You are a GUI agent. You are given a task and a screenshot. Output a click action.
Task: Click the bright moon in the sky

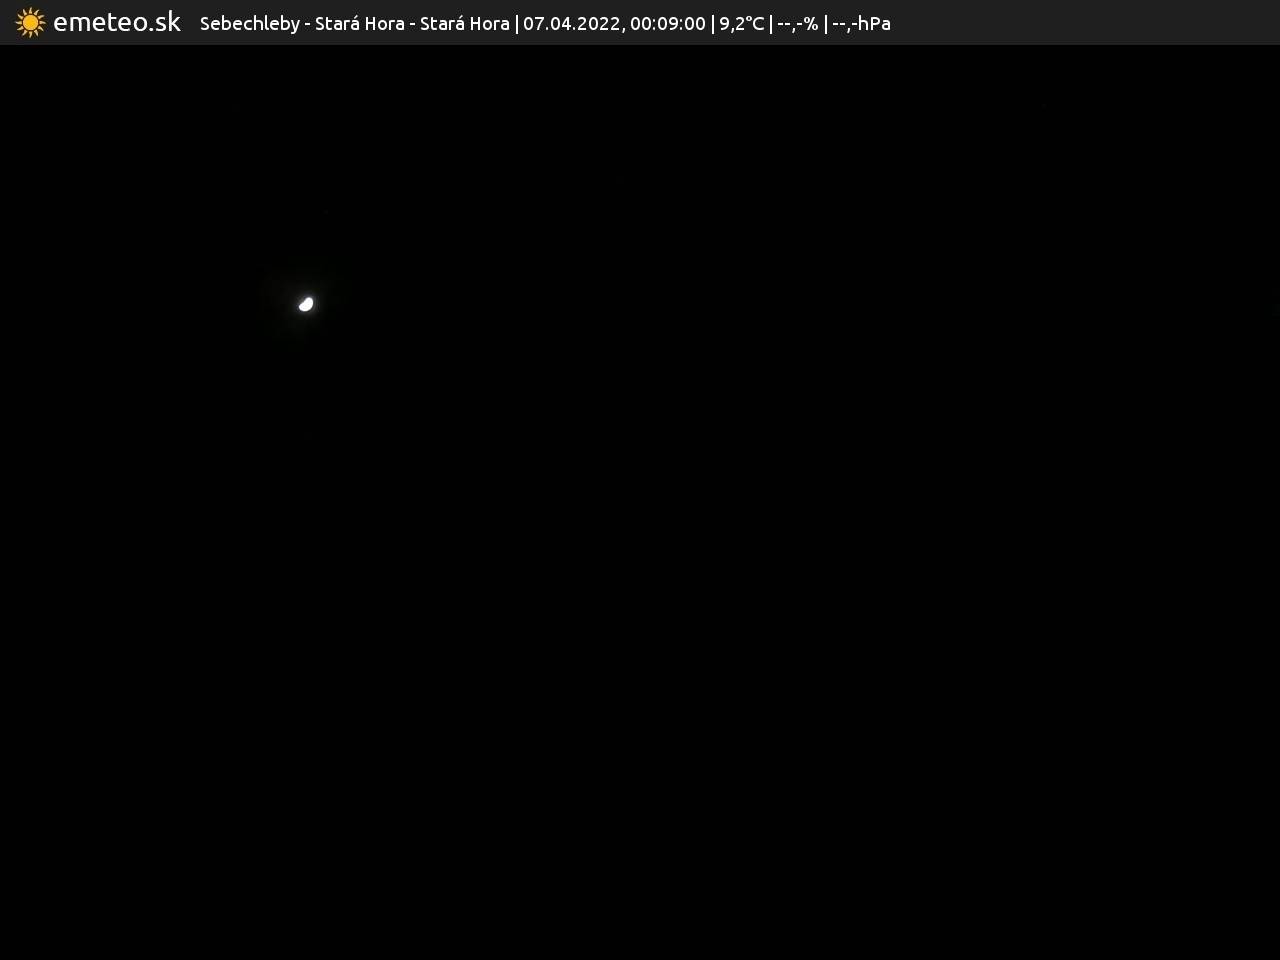pos(306,304)
